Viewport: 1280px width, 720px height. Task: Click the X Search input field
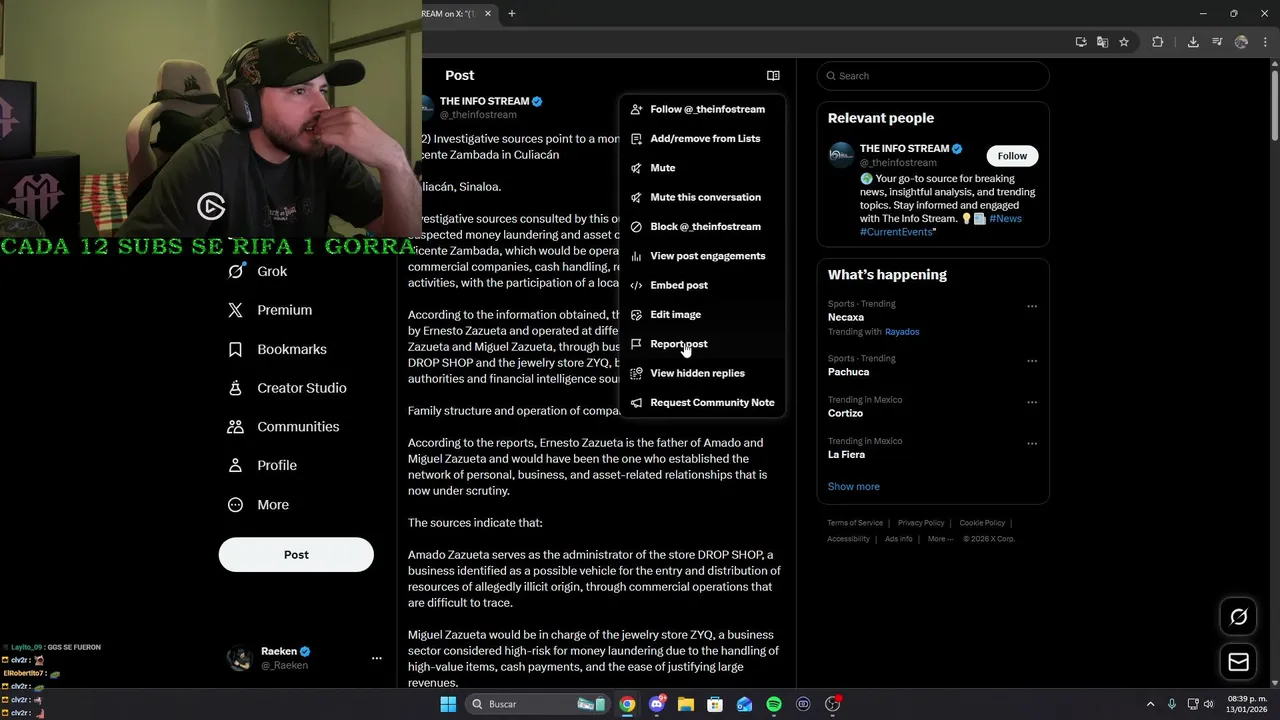pyautogui.click(x=933, y=76)
